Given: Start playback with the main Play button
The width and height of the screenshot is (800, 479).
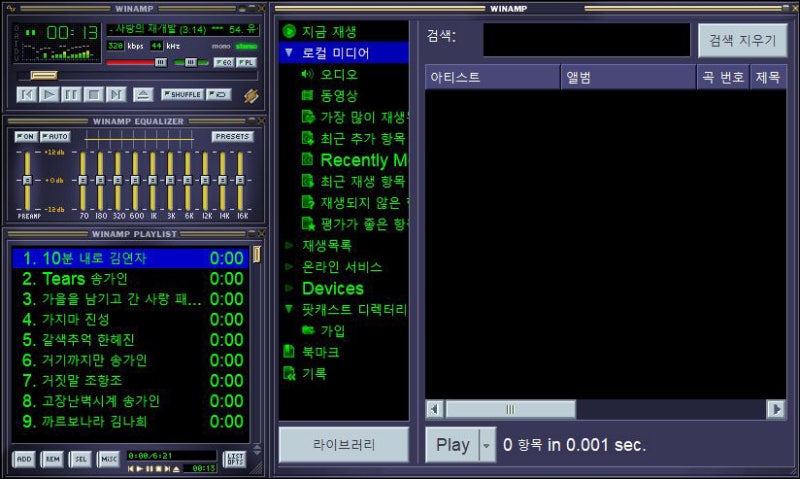Looking at the screenshot, I should click(x=49, y=95).
